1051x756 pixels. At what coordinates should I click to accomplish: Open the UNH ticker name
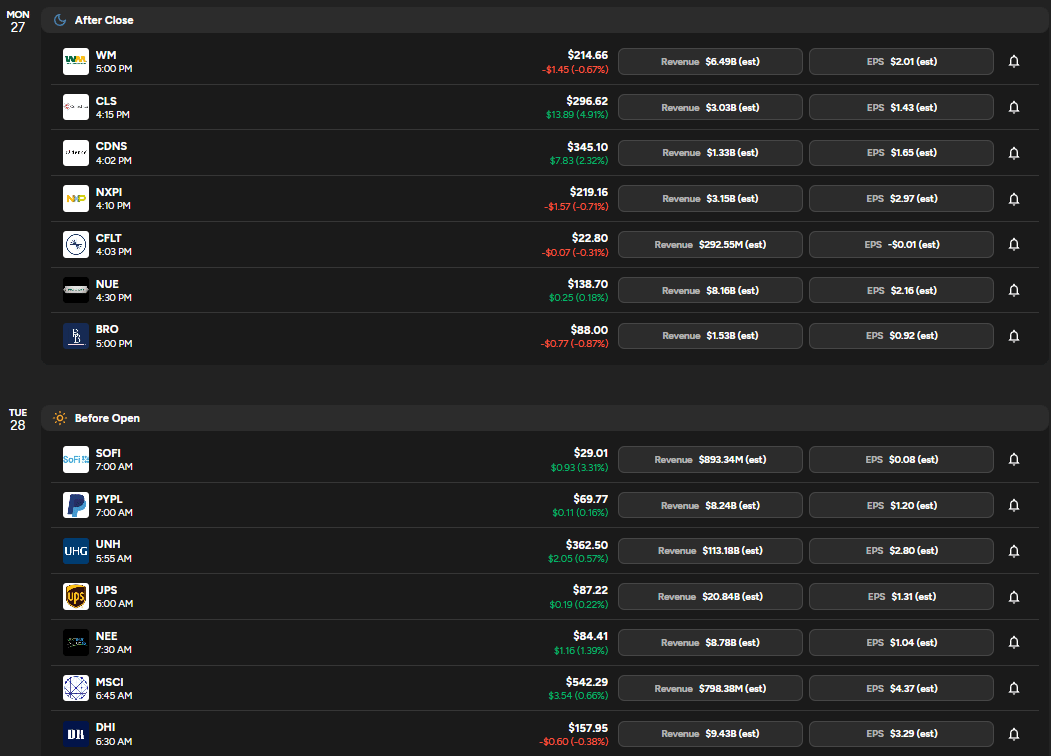108,544
